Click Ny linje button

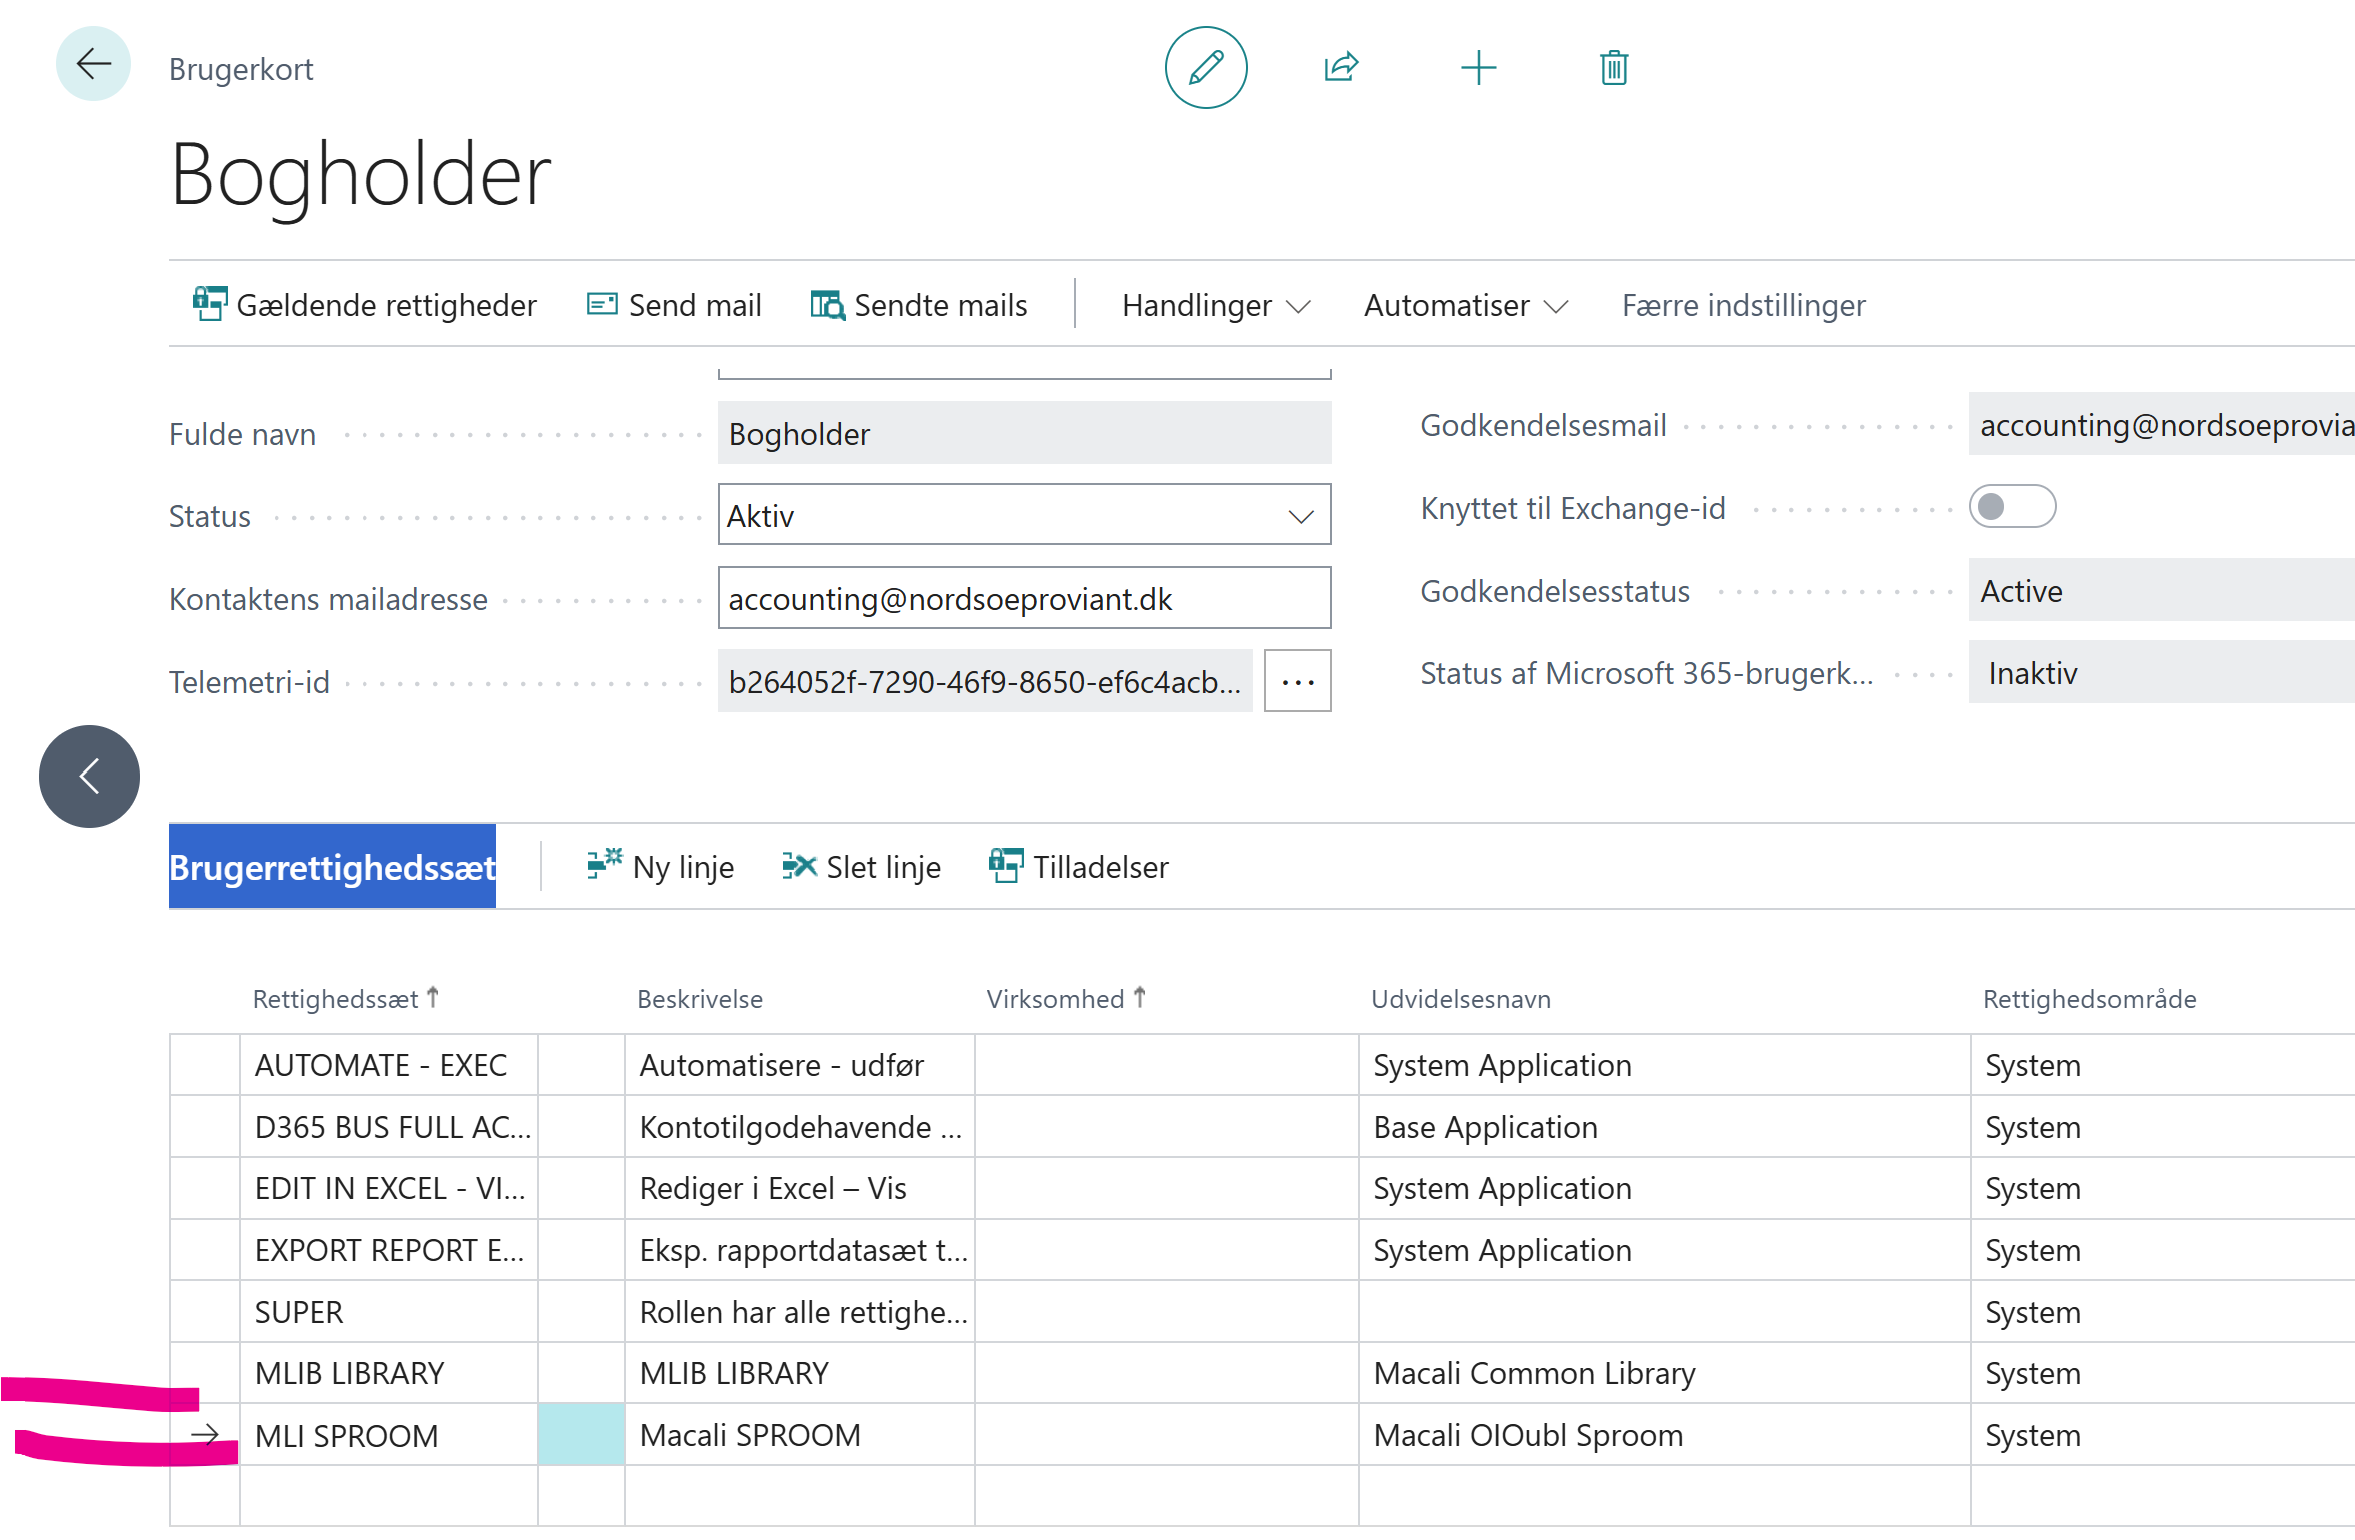coord(661,867)
